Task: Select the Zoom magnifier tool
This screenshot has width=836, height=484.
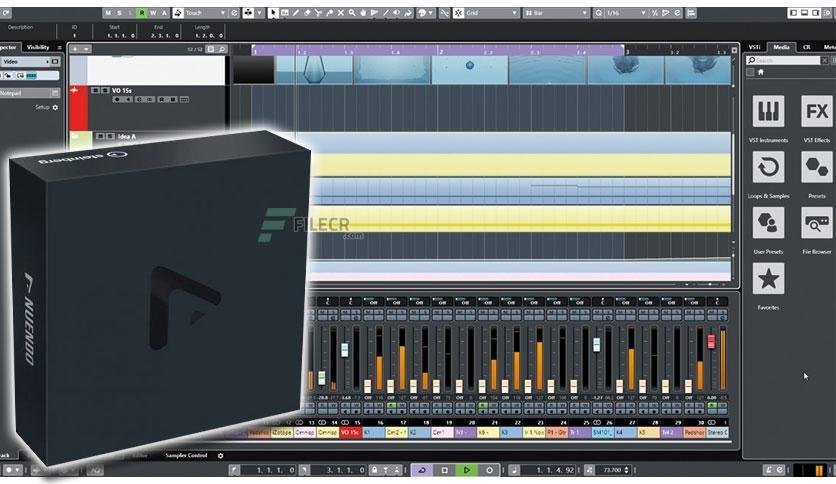Action: [352, 13]
